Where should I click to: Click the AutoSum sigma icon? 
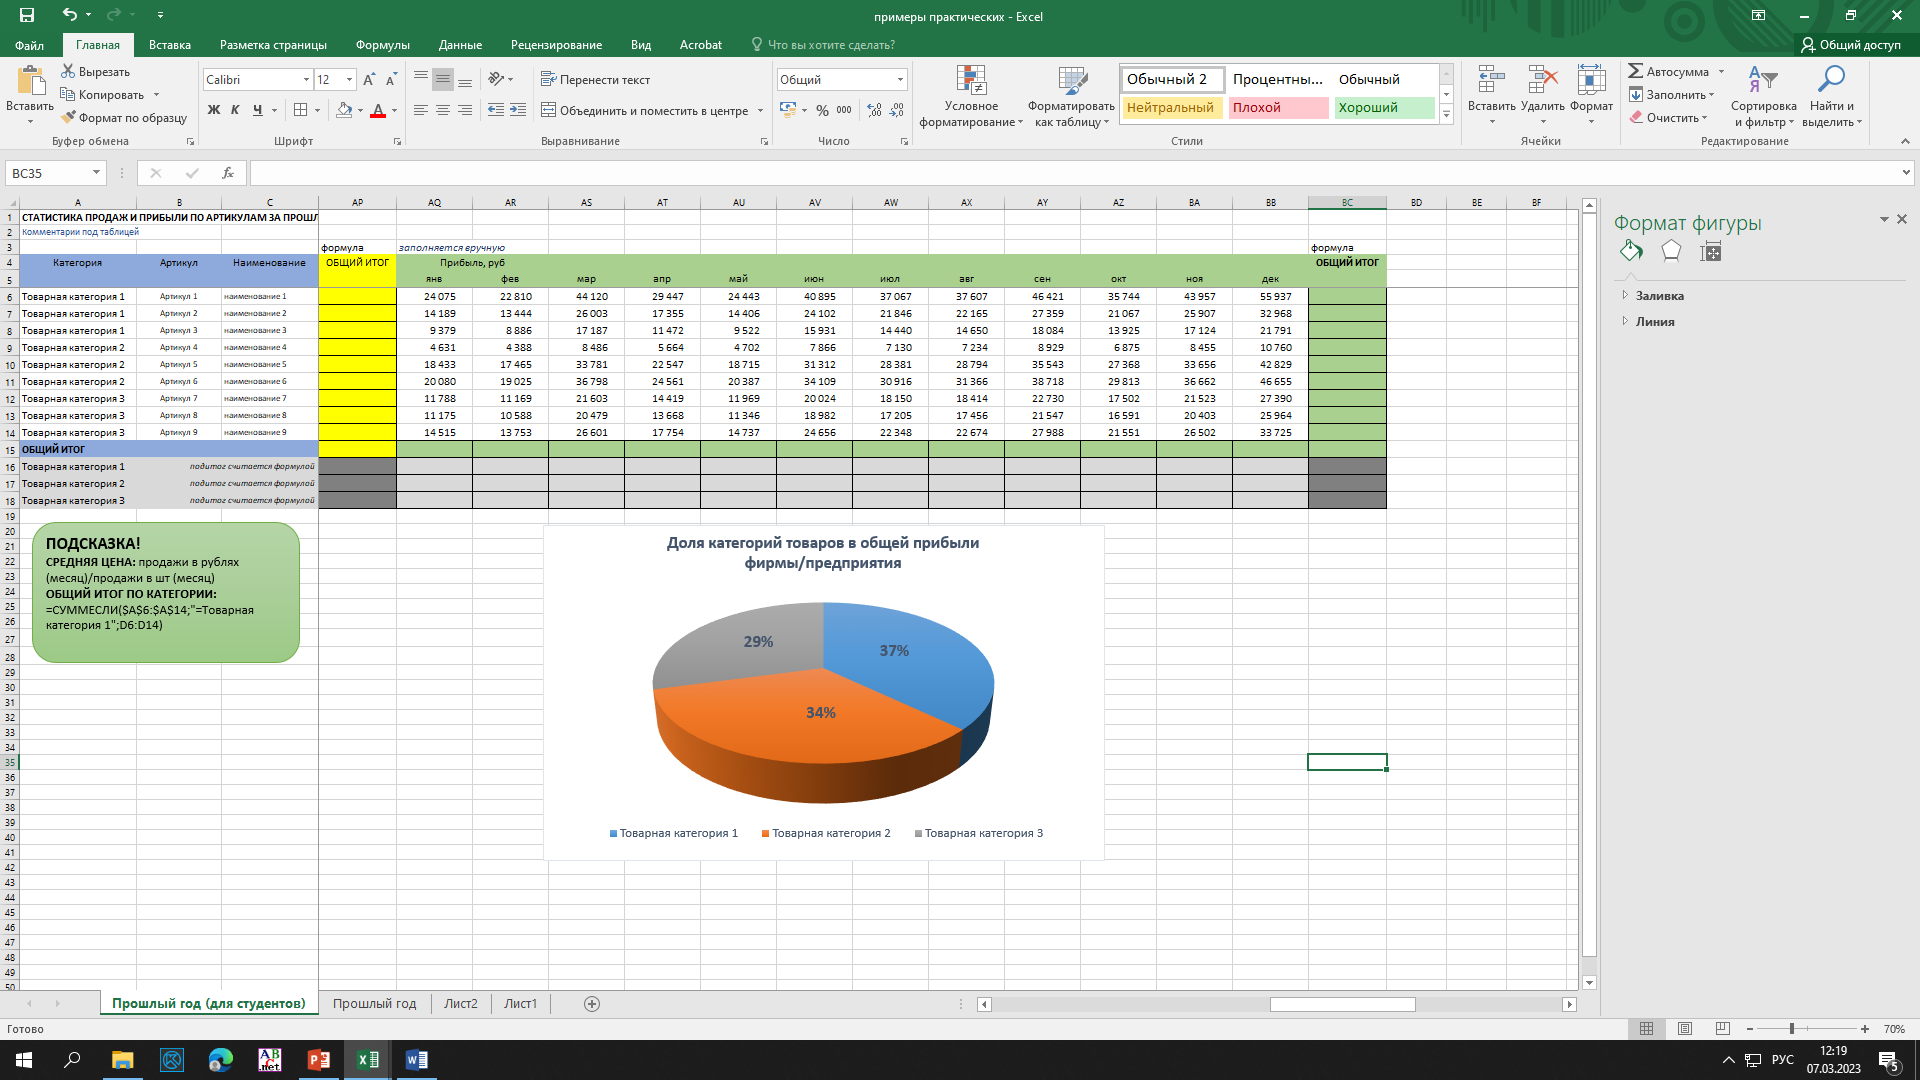pyautogui.click(x=1636, y=71)
